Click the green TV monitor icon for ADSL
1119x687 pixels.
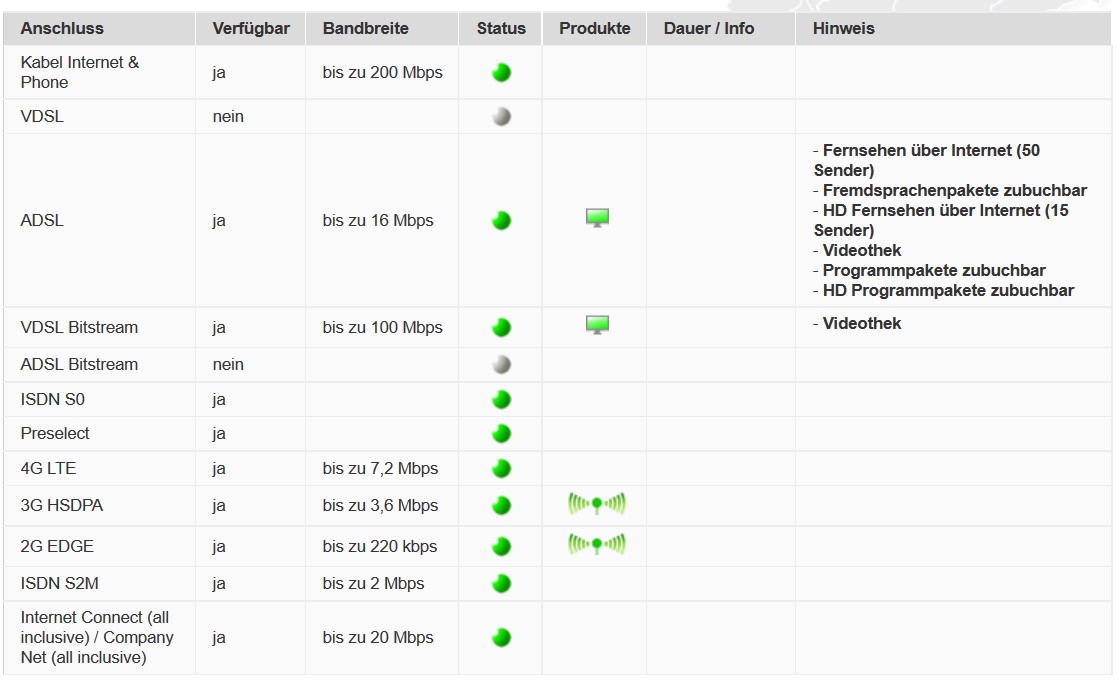pyautogui.click(x=597, y=218)
